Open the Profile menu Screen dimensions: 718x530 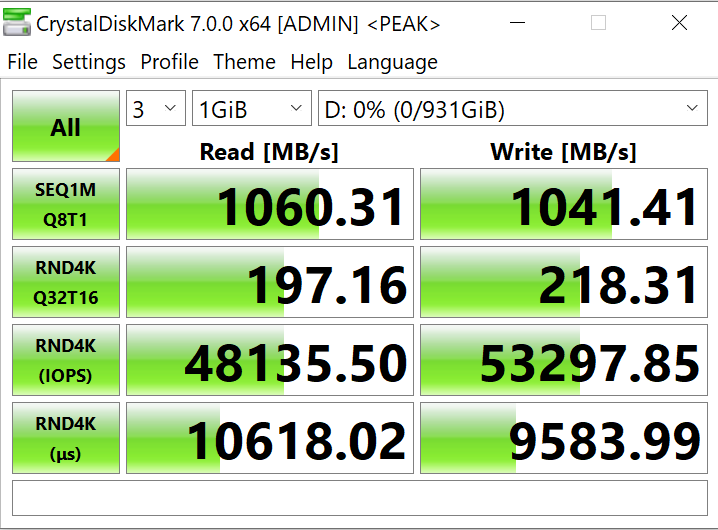tap(169, 62)
